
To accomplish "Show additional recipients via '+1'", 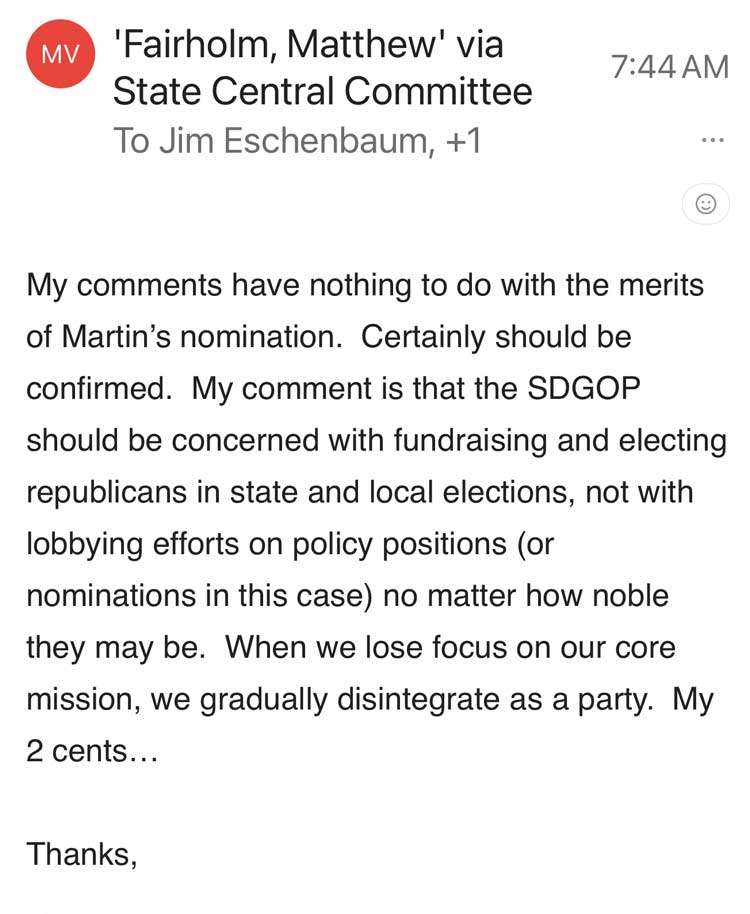I will (463, 140).
